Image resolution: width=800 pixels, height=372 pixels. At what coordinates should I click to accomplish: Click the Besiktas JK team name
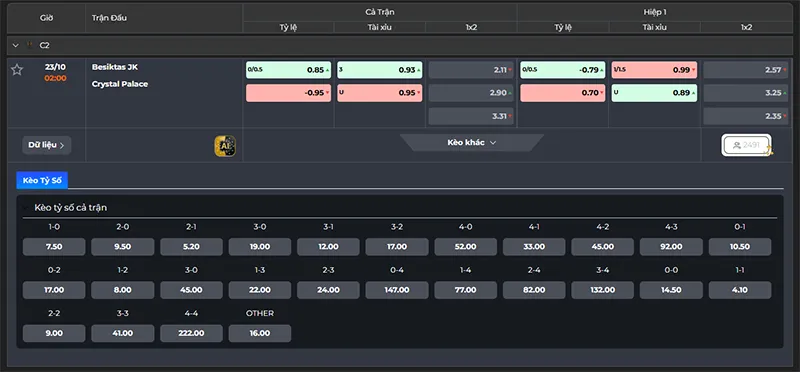coord(115,67)
